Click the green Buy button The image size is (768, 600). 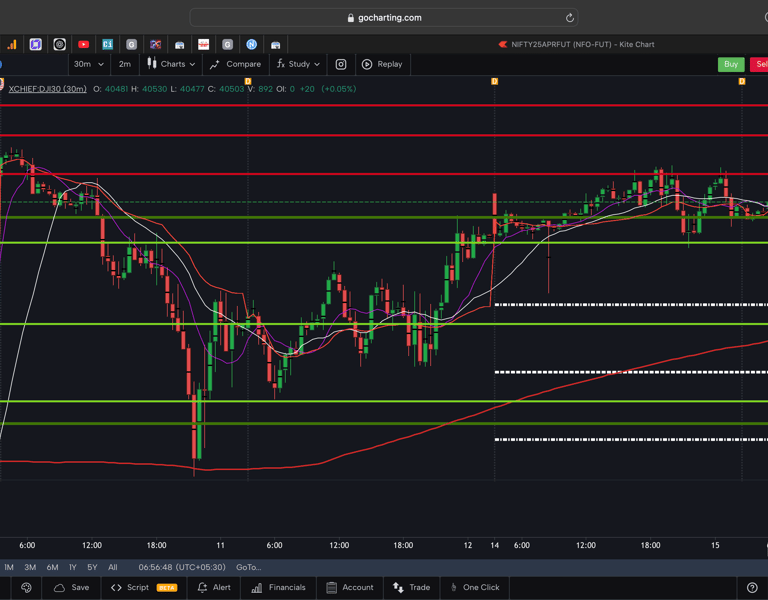pos(731,64)
